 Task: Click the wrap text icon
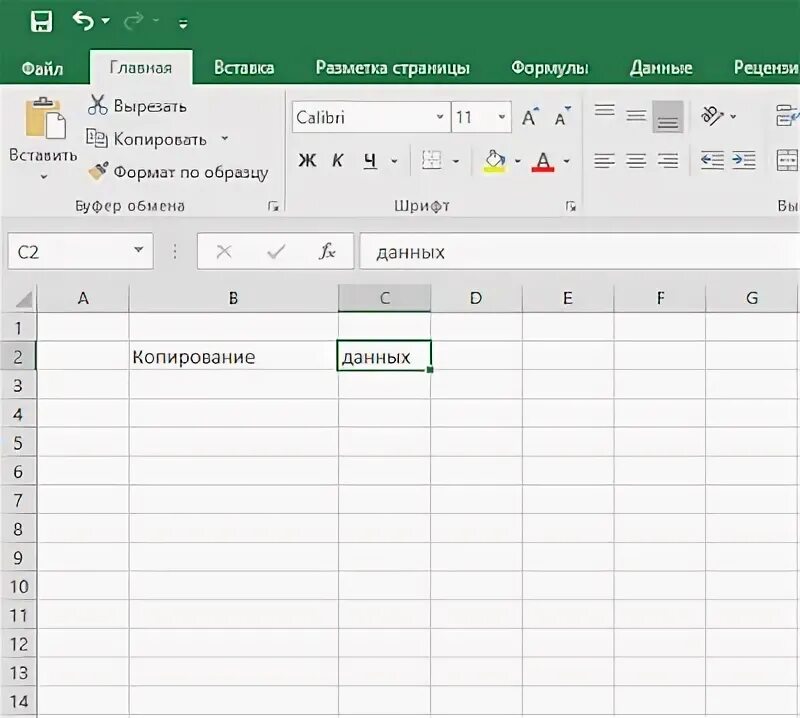[787, 115]
